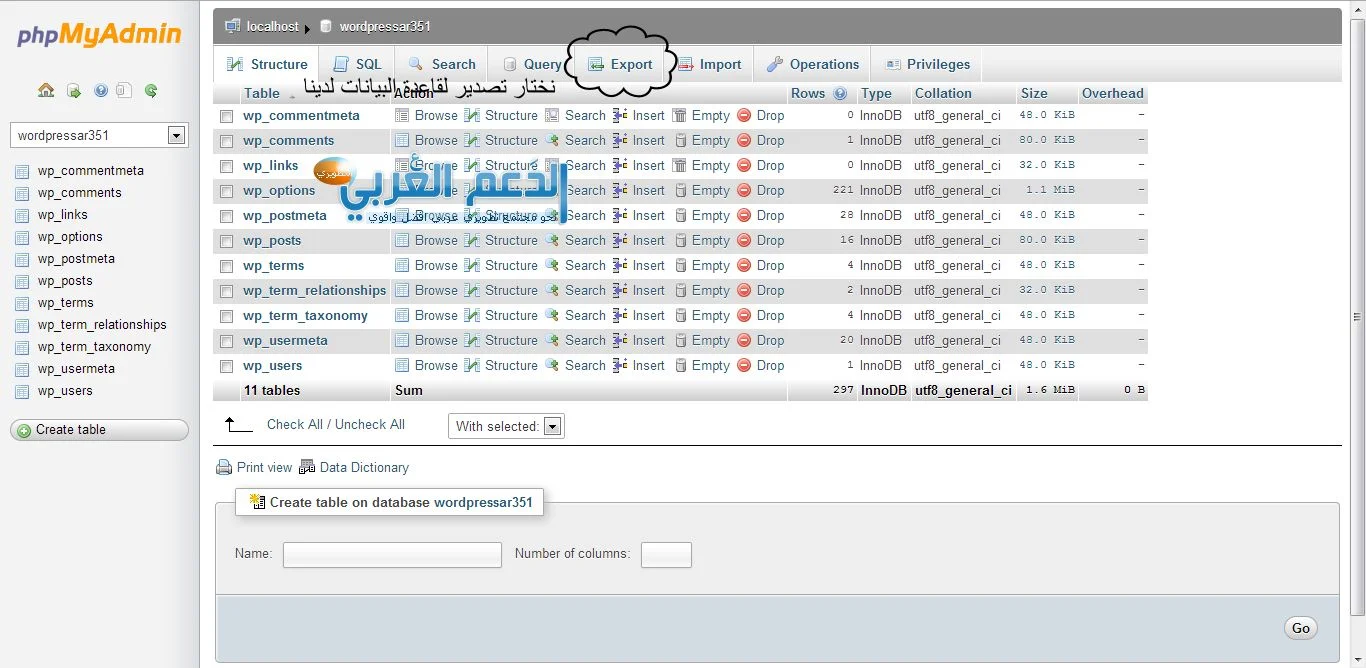Open wp_postmeta in the sidebar table list
1366x668 pixels.
coord(76,259)
